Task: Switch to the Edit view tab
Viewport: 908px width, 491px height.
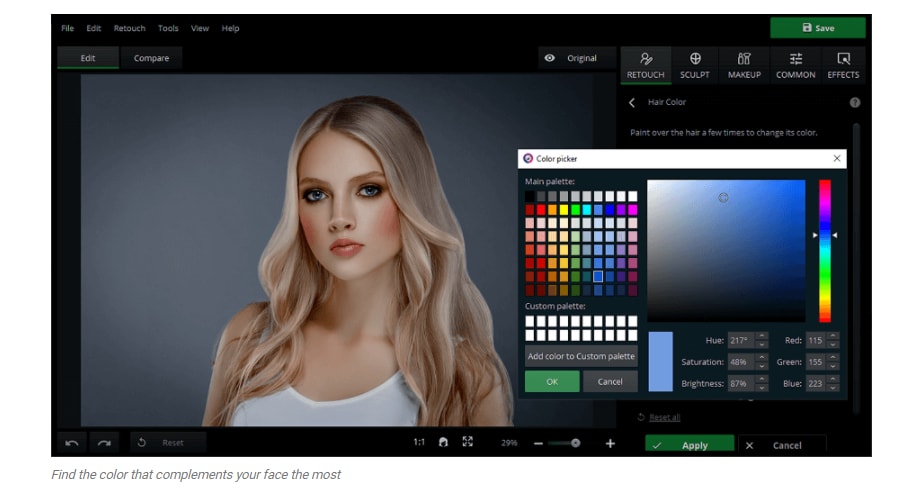Action: click(x=88, y=58)
